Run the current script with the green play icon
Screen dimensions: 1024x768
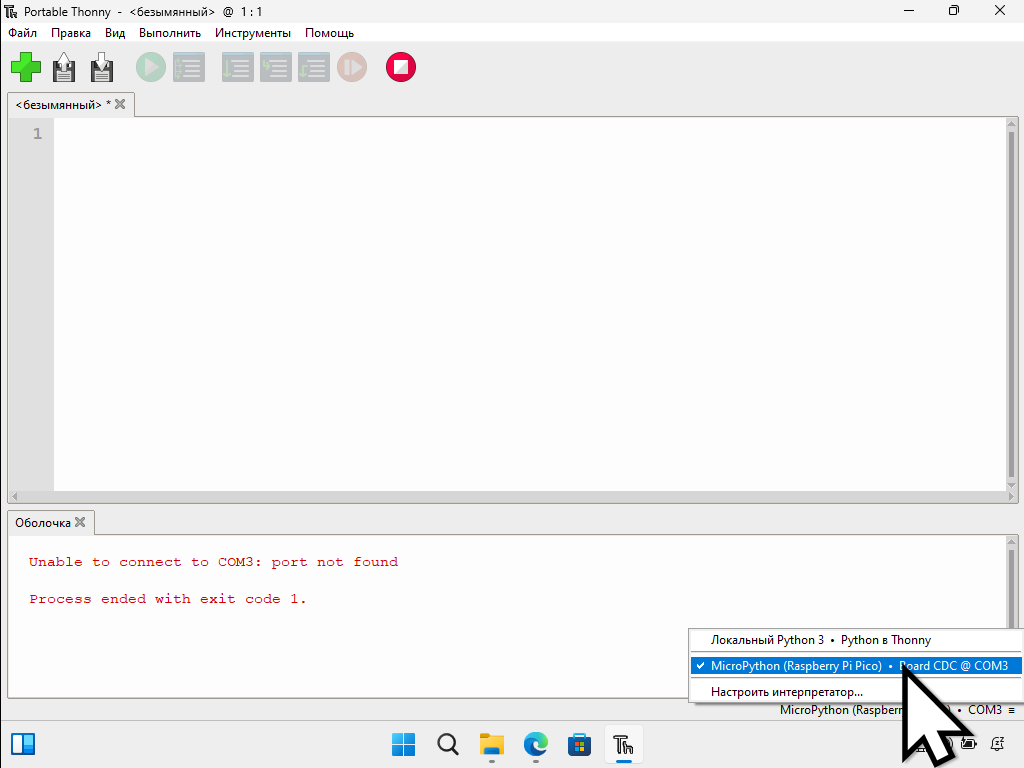[x=151, y=67]
